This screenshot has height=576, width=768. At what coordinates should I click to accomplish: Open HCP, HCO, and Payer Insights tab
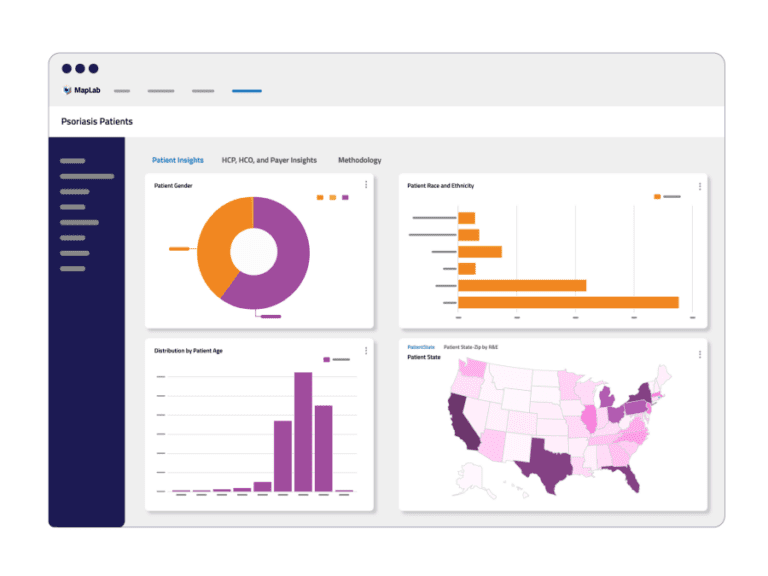tap(269, 160)
